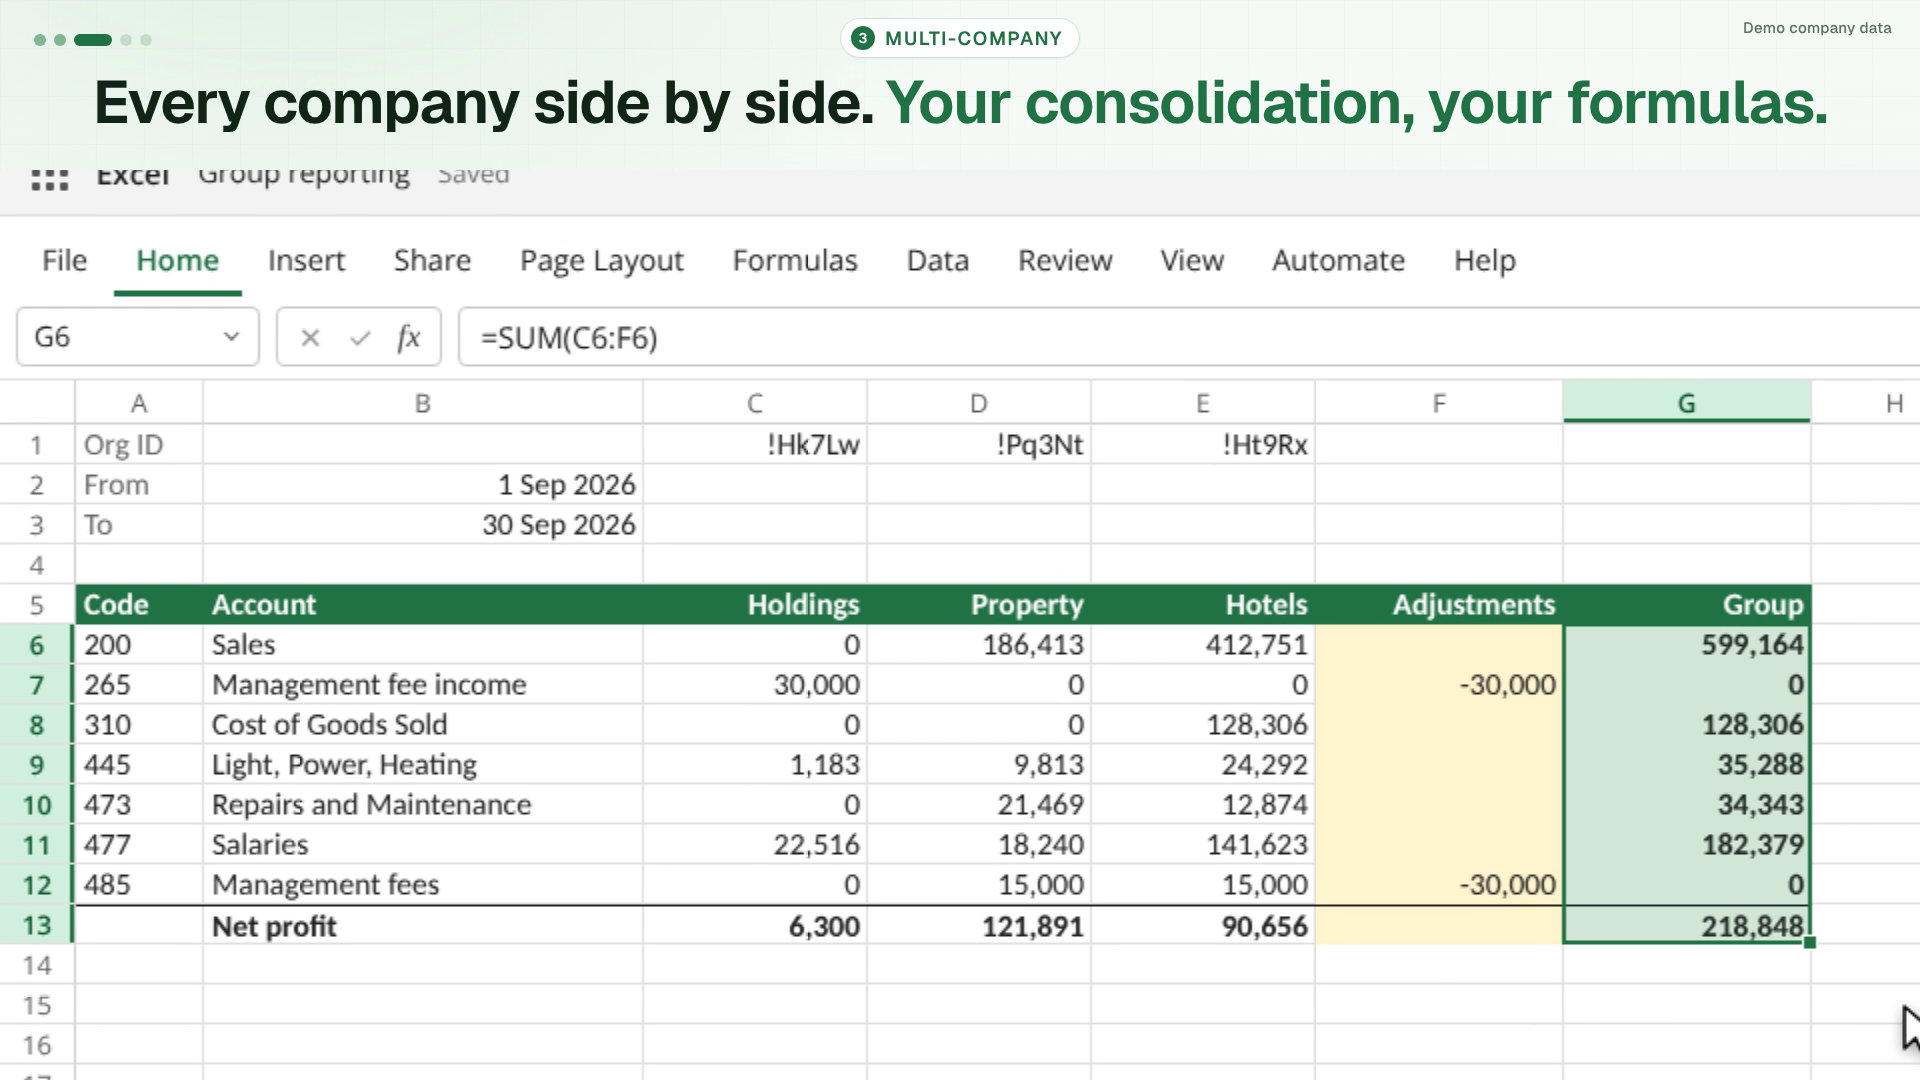Image resolution: width=1920 pixels, height=1080 pixels.
Task: Open the Help ribbon tab
Action: 1484,260
